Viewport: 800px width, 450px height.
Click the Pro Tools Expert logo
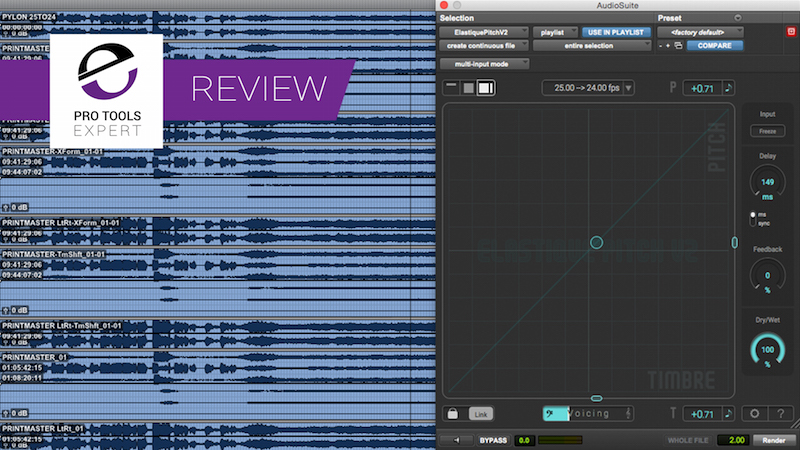point(107,91)
